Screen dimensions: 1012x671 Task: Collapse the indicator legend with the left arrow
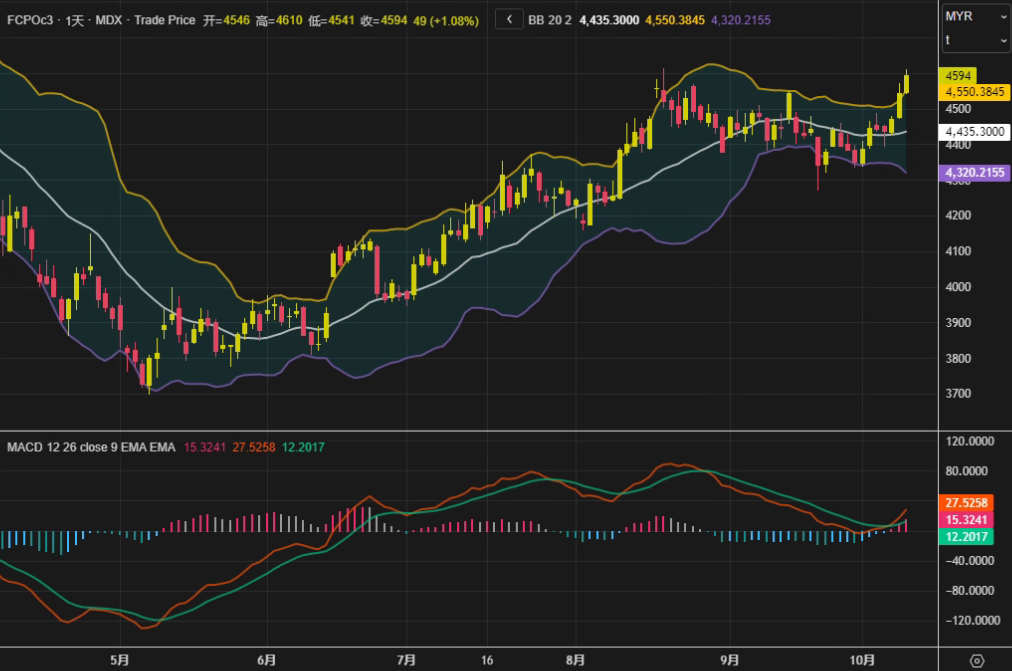point(509,19)
